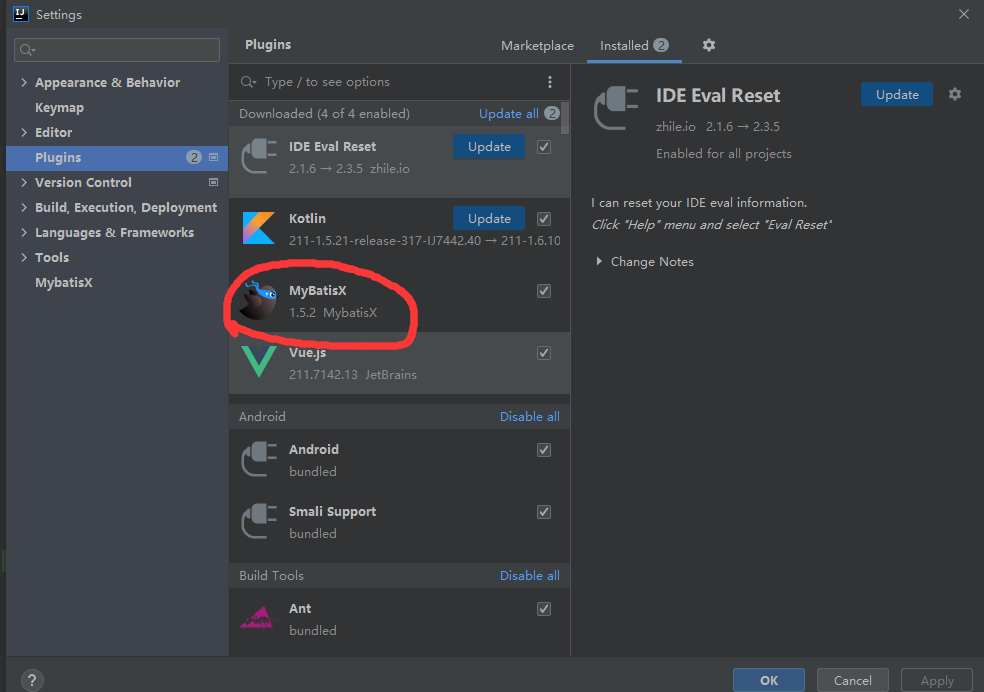The width and height of the screenshot is (984, 692).
Task: Click the plugin list scrollbar thumb
Action: 565,118
